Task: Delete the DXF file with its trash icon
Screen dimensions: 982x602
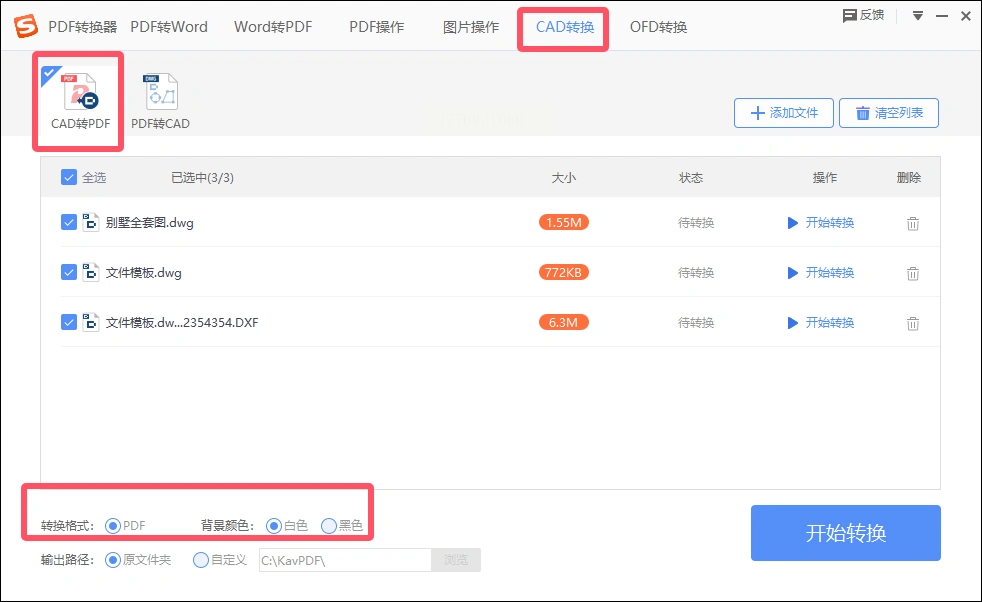Action: pyautogui.click(x=912, y=323)
